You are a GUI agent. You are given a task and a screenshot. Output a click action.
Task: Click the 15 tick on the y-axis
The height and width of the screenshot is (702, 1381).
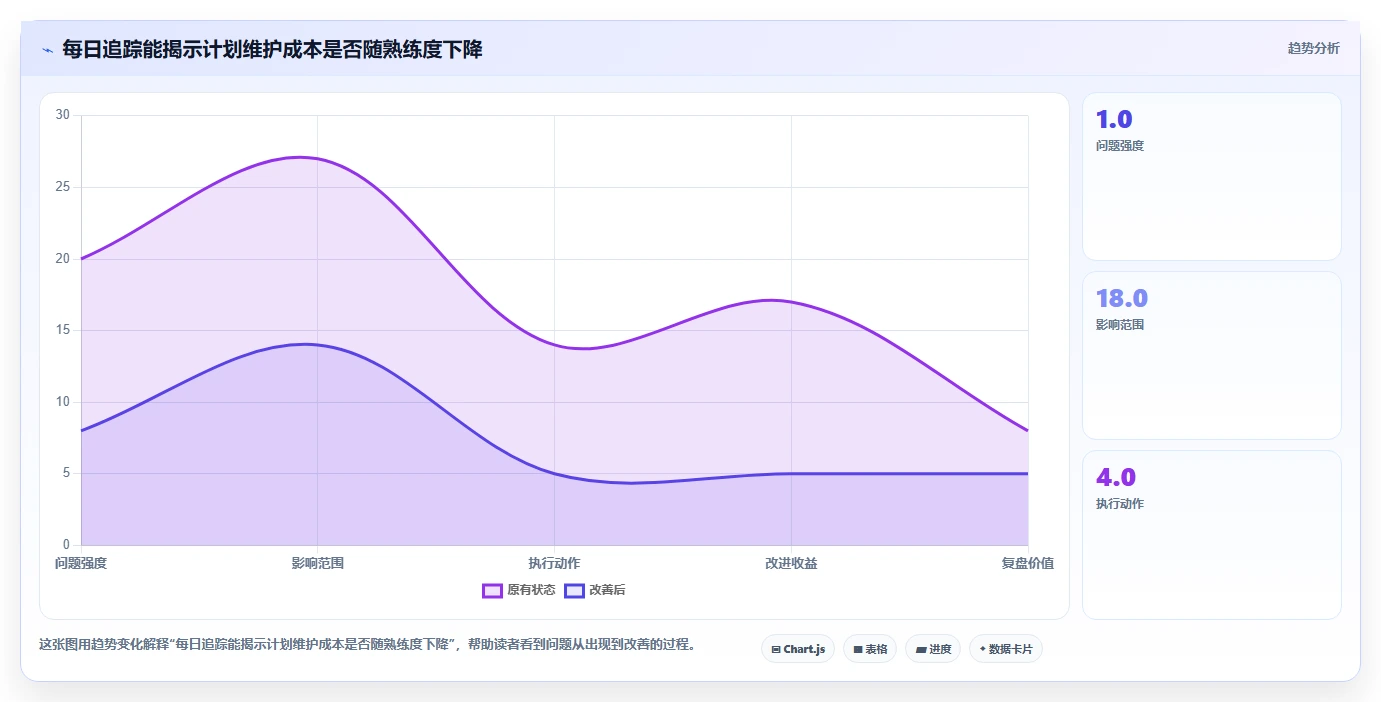[63, 330]
